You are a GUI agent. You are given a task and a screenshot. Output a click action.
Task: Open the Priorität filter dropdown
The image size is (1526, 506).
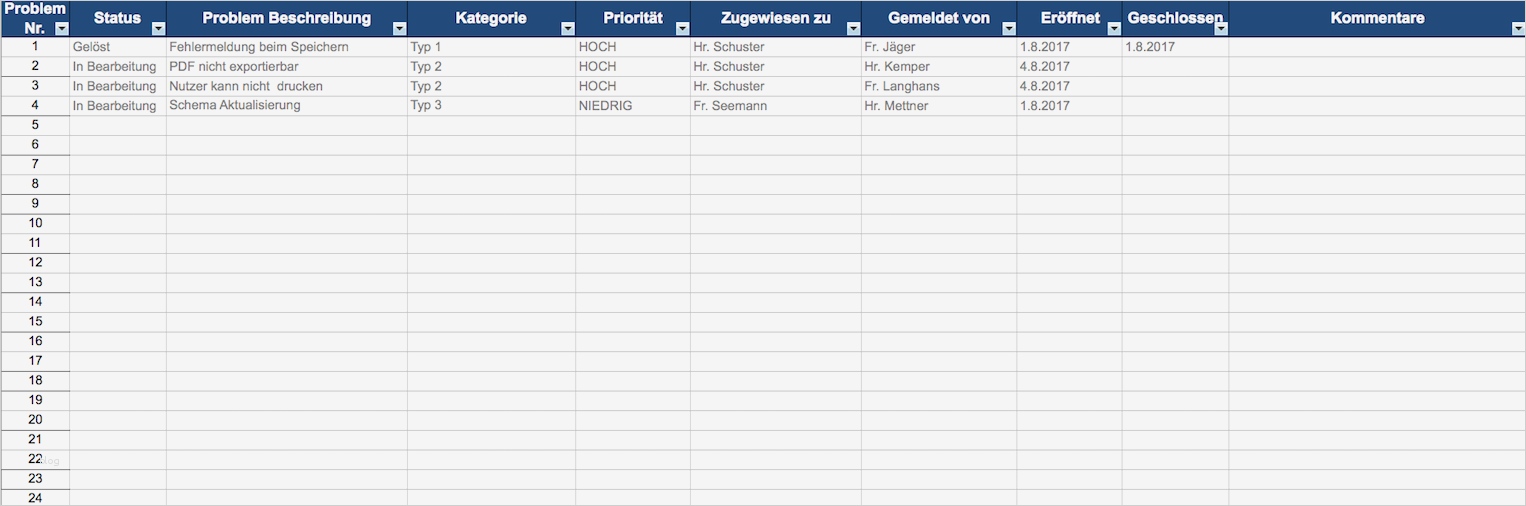pos(682,29)
